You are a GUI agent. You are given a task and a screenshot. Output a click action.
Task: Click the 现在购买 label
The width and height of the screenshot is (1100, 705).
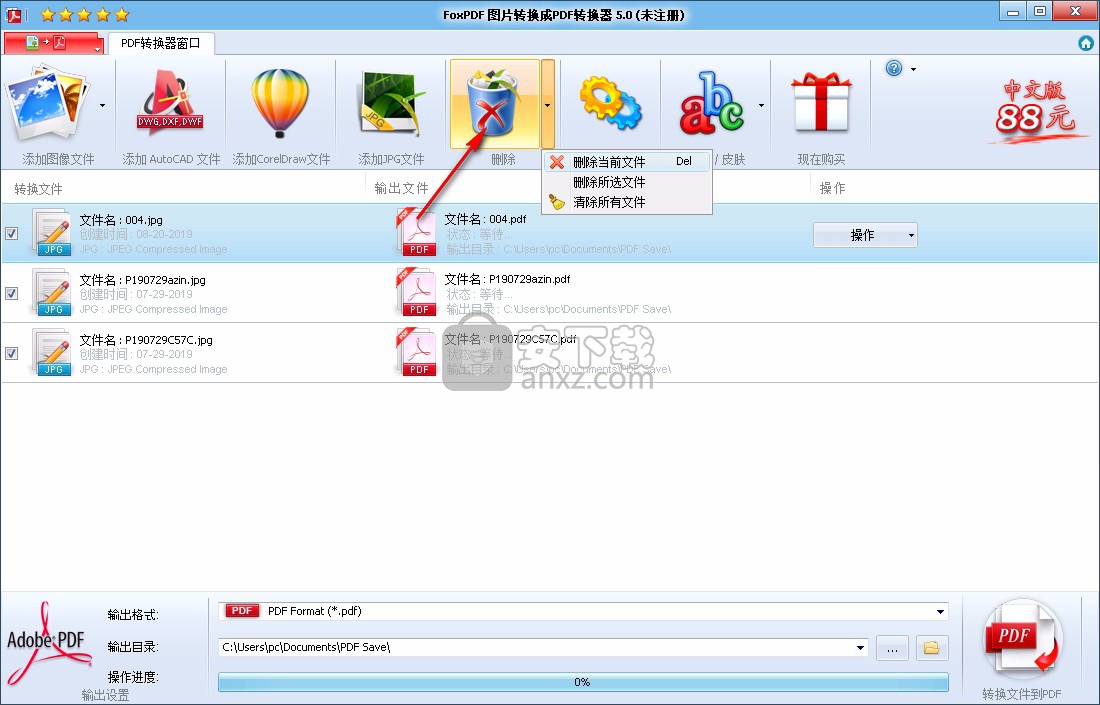point(821,159)
